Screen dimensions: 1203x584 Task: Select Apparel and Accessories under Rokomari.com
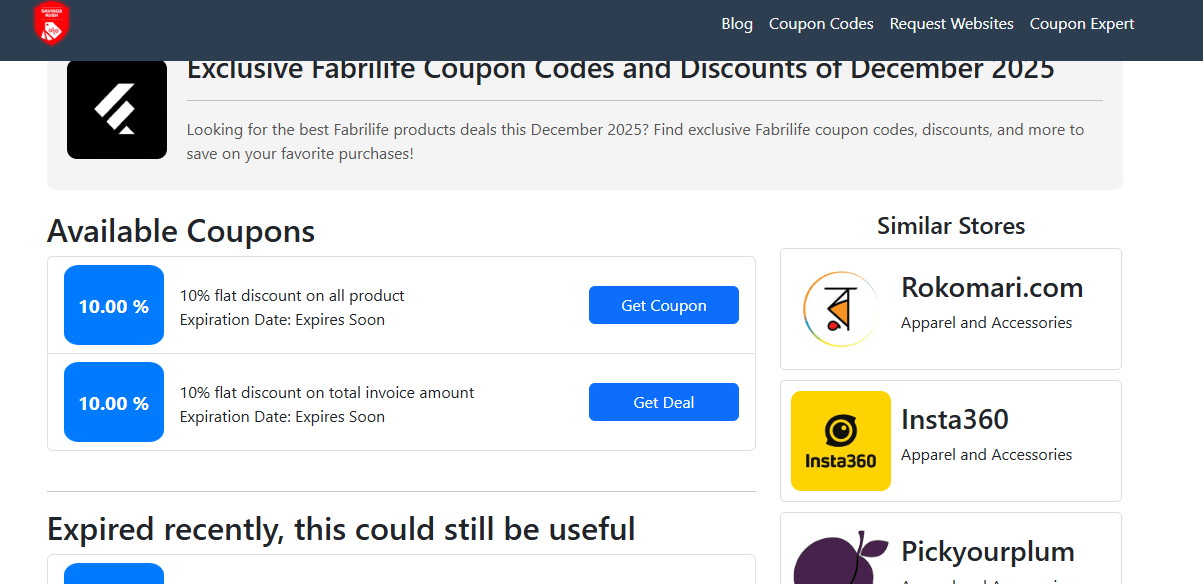coord(987,322)
